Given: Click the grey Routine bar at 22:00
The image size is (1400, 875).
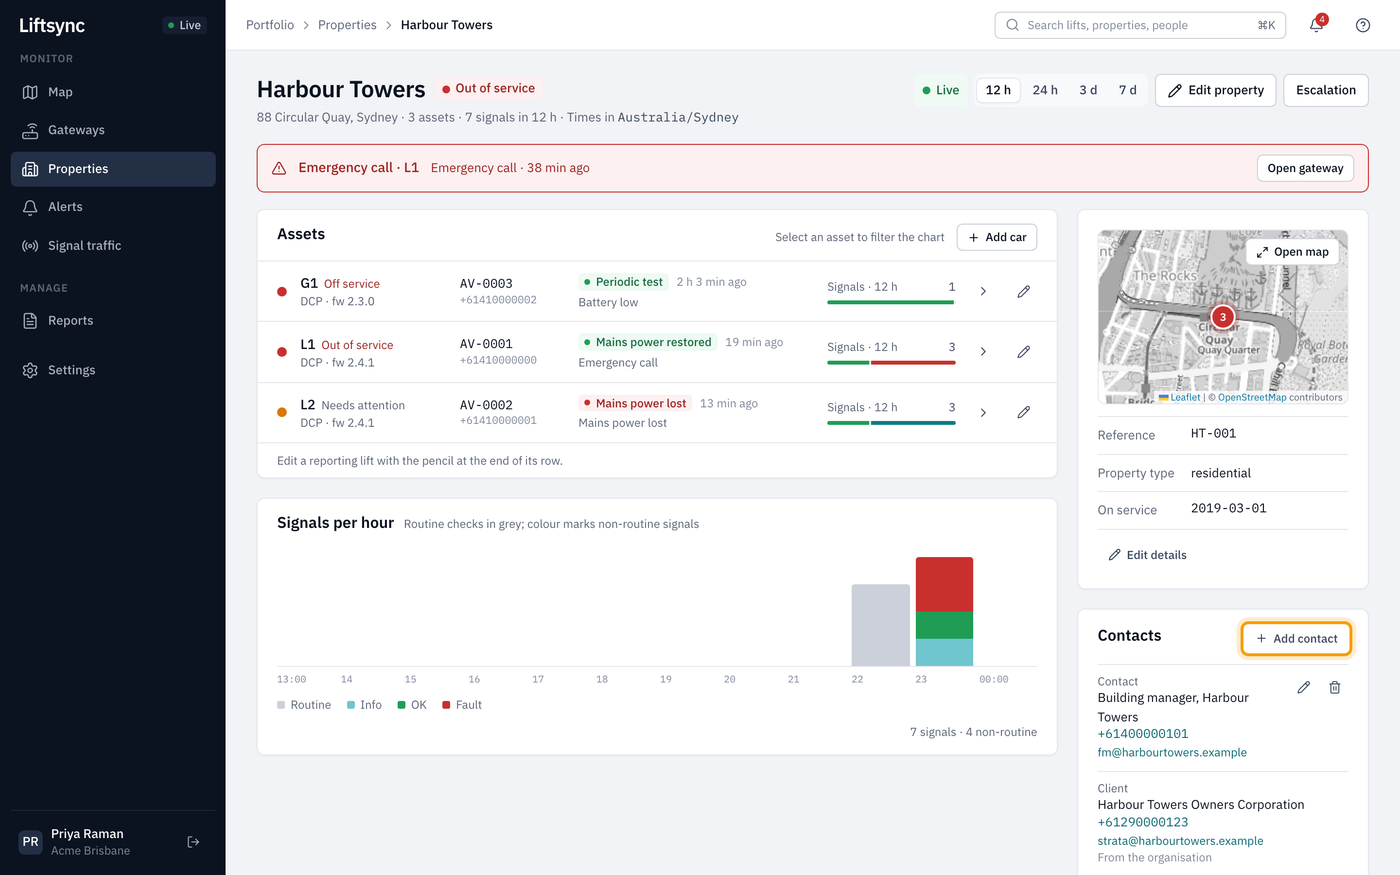Looking at the screenshot, I should coord(880,625).
